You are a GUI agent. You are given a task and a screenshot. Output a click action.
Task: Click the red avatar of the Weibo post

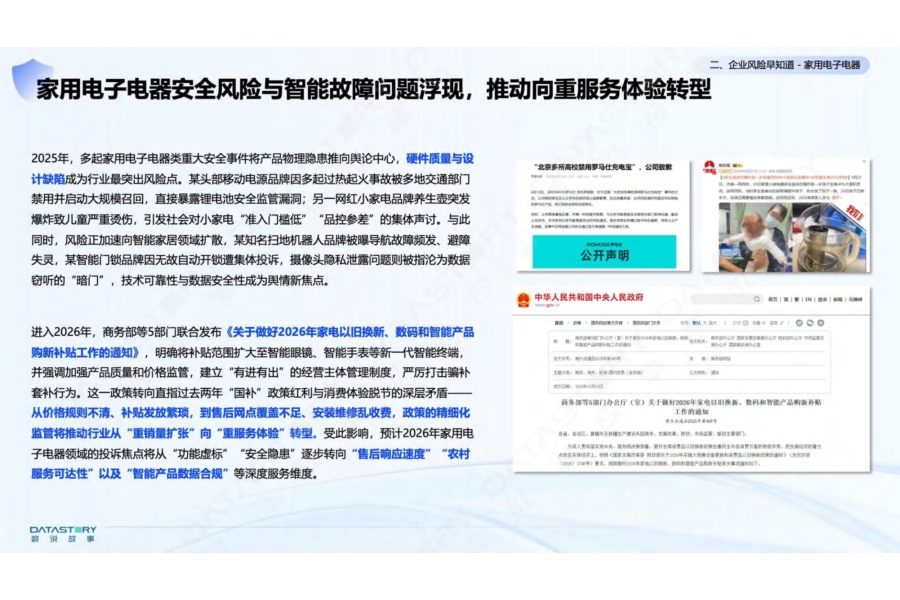click(x=709, y=167)
